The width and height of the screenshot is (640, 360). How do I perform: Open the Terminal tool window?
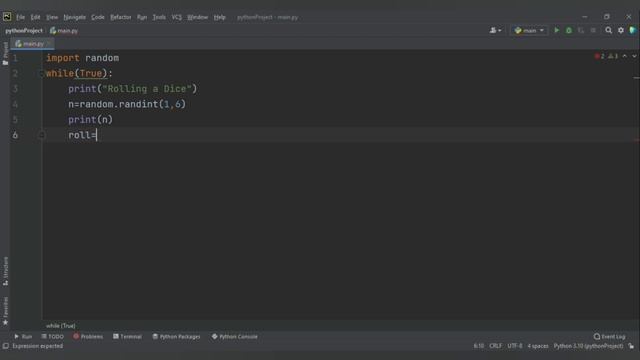[x=127, y=336]
